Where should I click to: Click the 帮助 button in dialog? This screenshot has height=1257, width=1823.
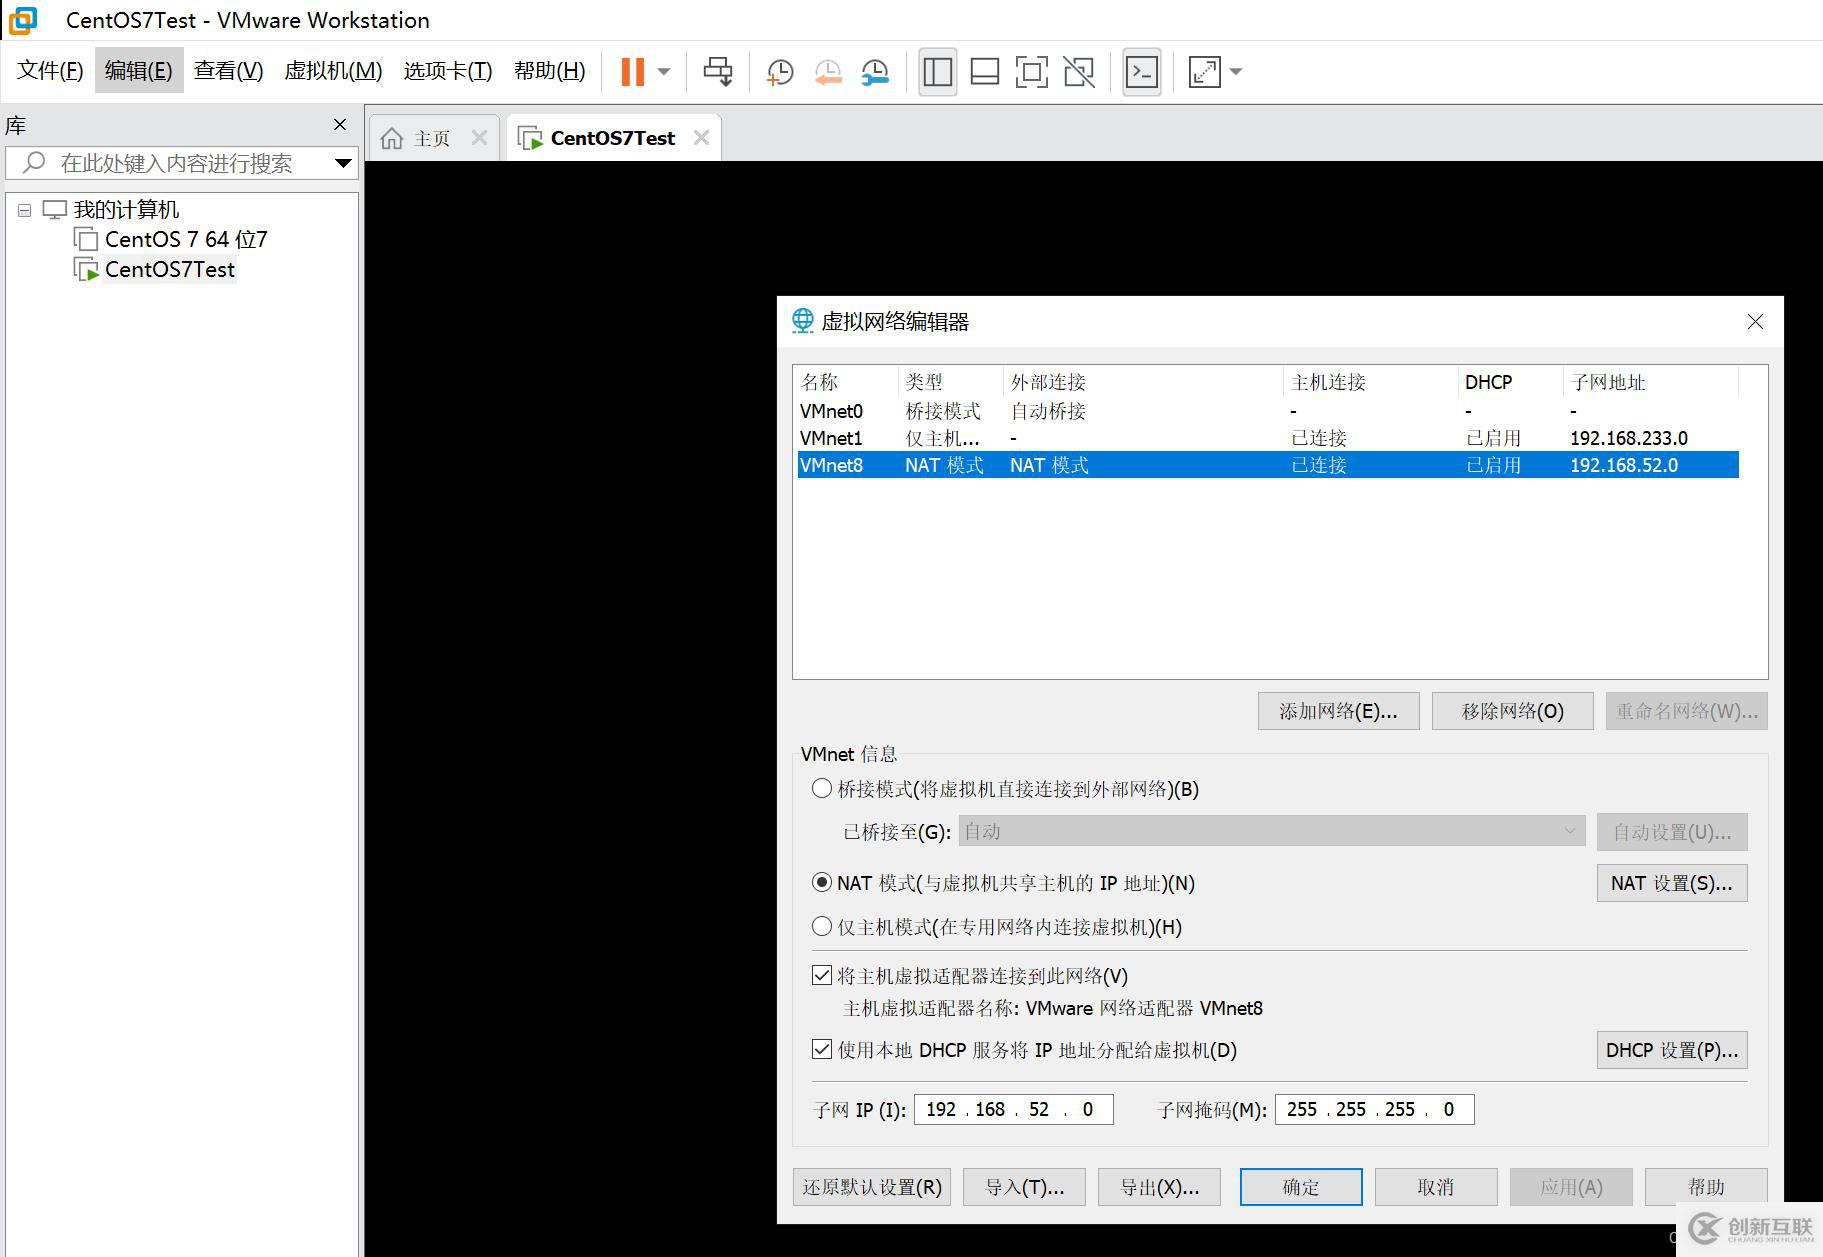tap(1706, 1187)
